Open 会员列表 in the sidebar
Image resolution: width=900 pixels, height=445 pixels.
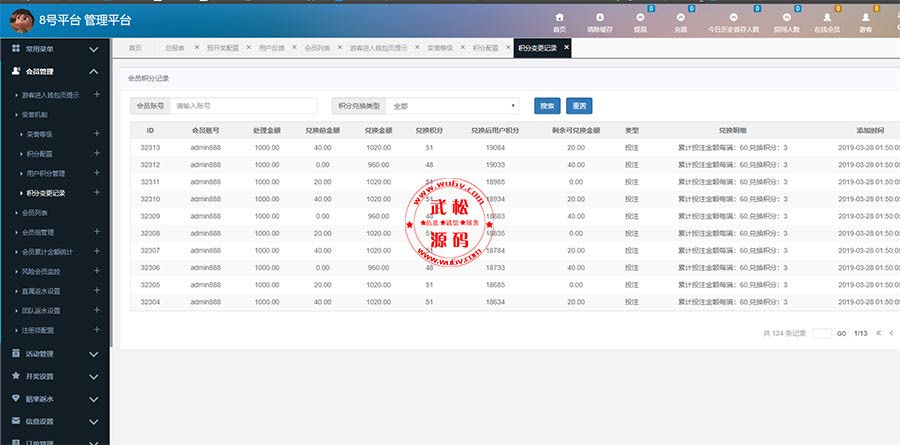(35, 212)
